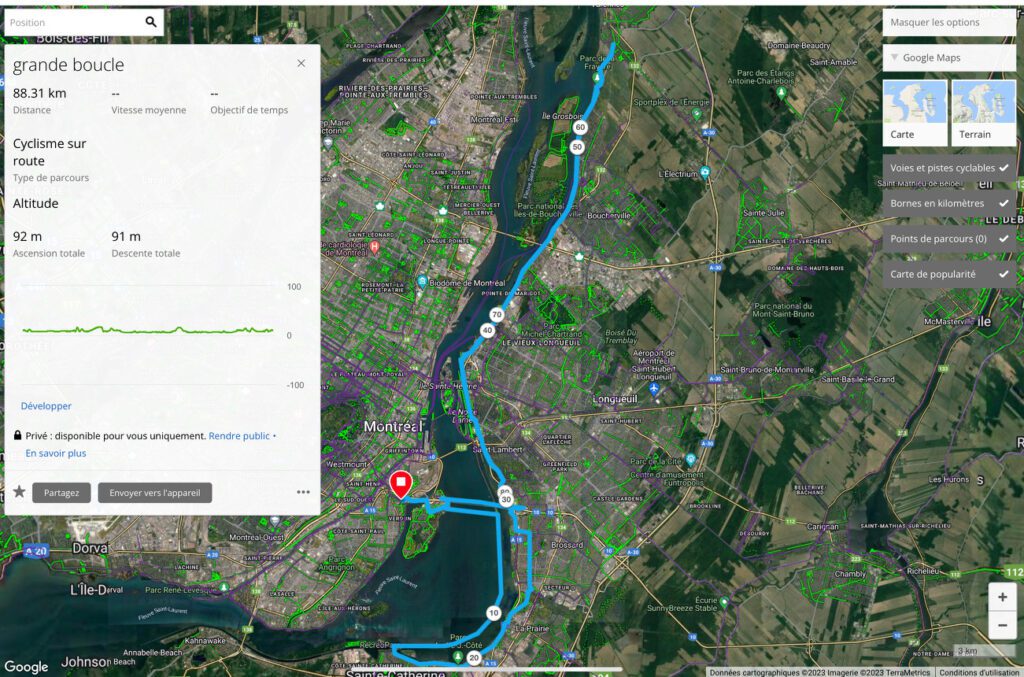1024x677 pixels.
Task: Toggle Voies et pistes cyclables option
Action: pos(949,168)
